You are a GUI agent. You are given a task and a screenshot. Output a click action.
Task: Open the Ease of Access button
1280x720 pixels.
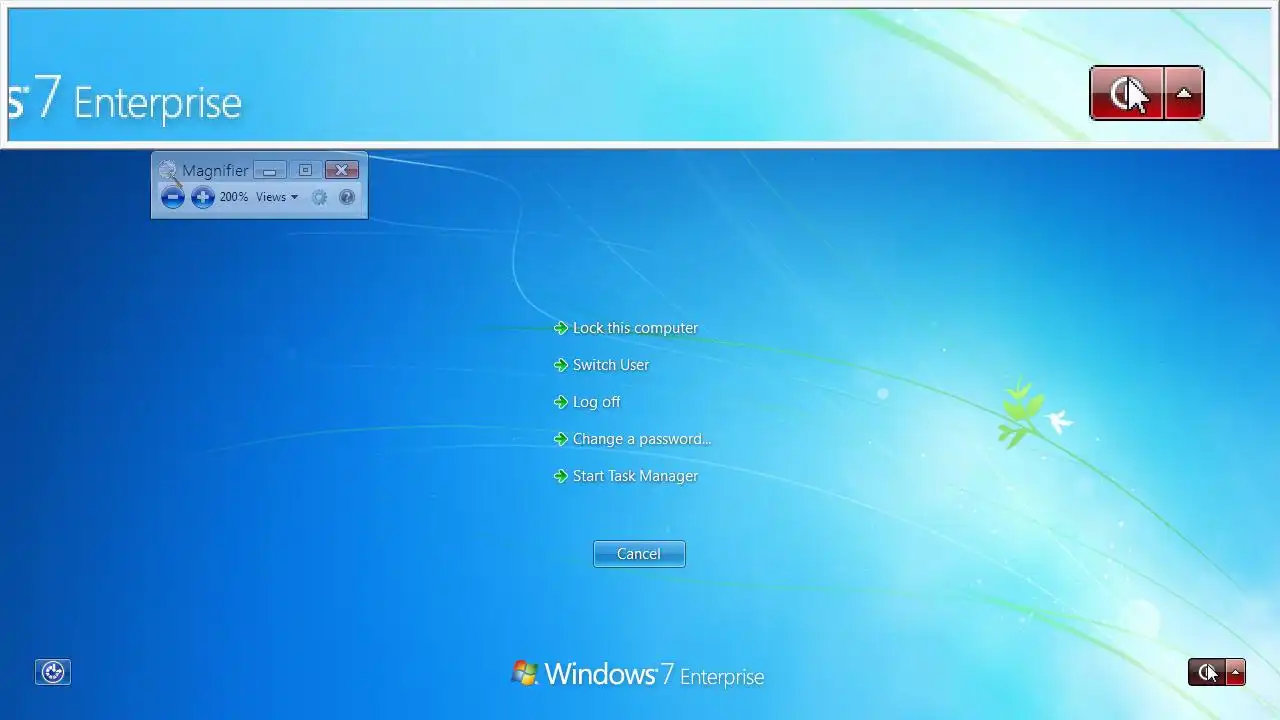tap(53, 672)
